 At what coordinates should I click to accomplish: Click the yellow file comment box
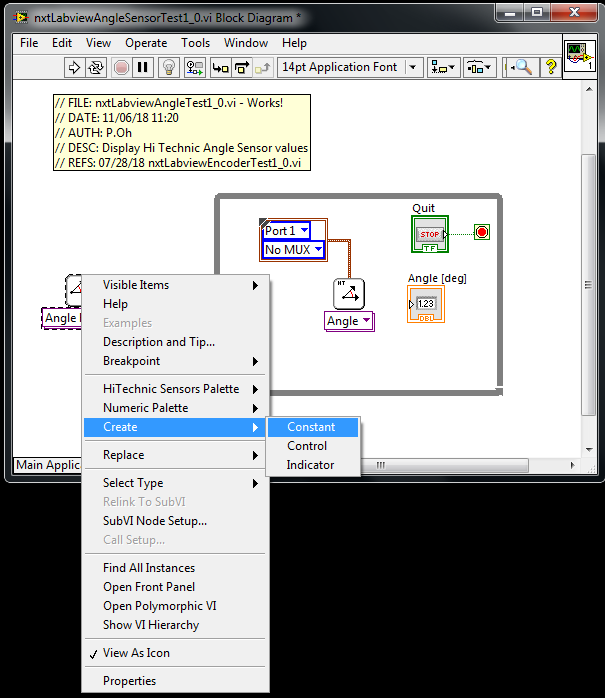click(182, 132)
